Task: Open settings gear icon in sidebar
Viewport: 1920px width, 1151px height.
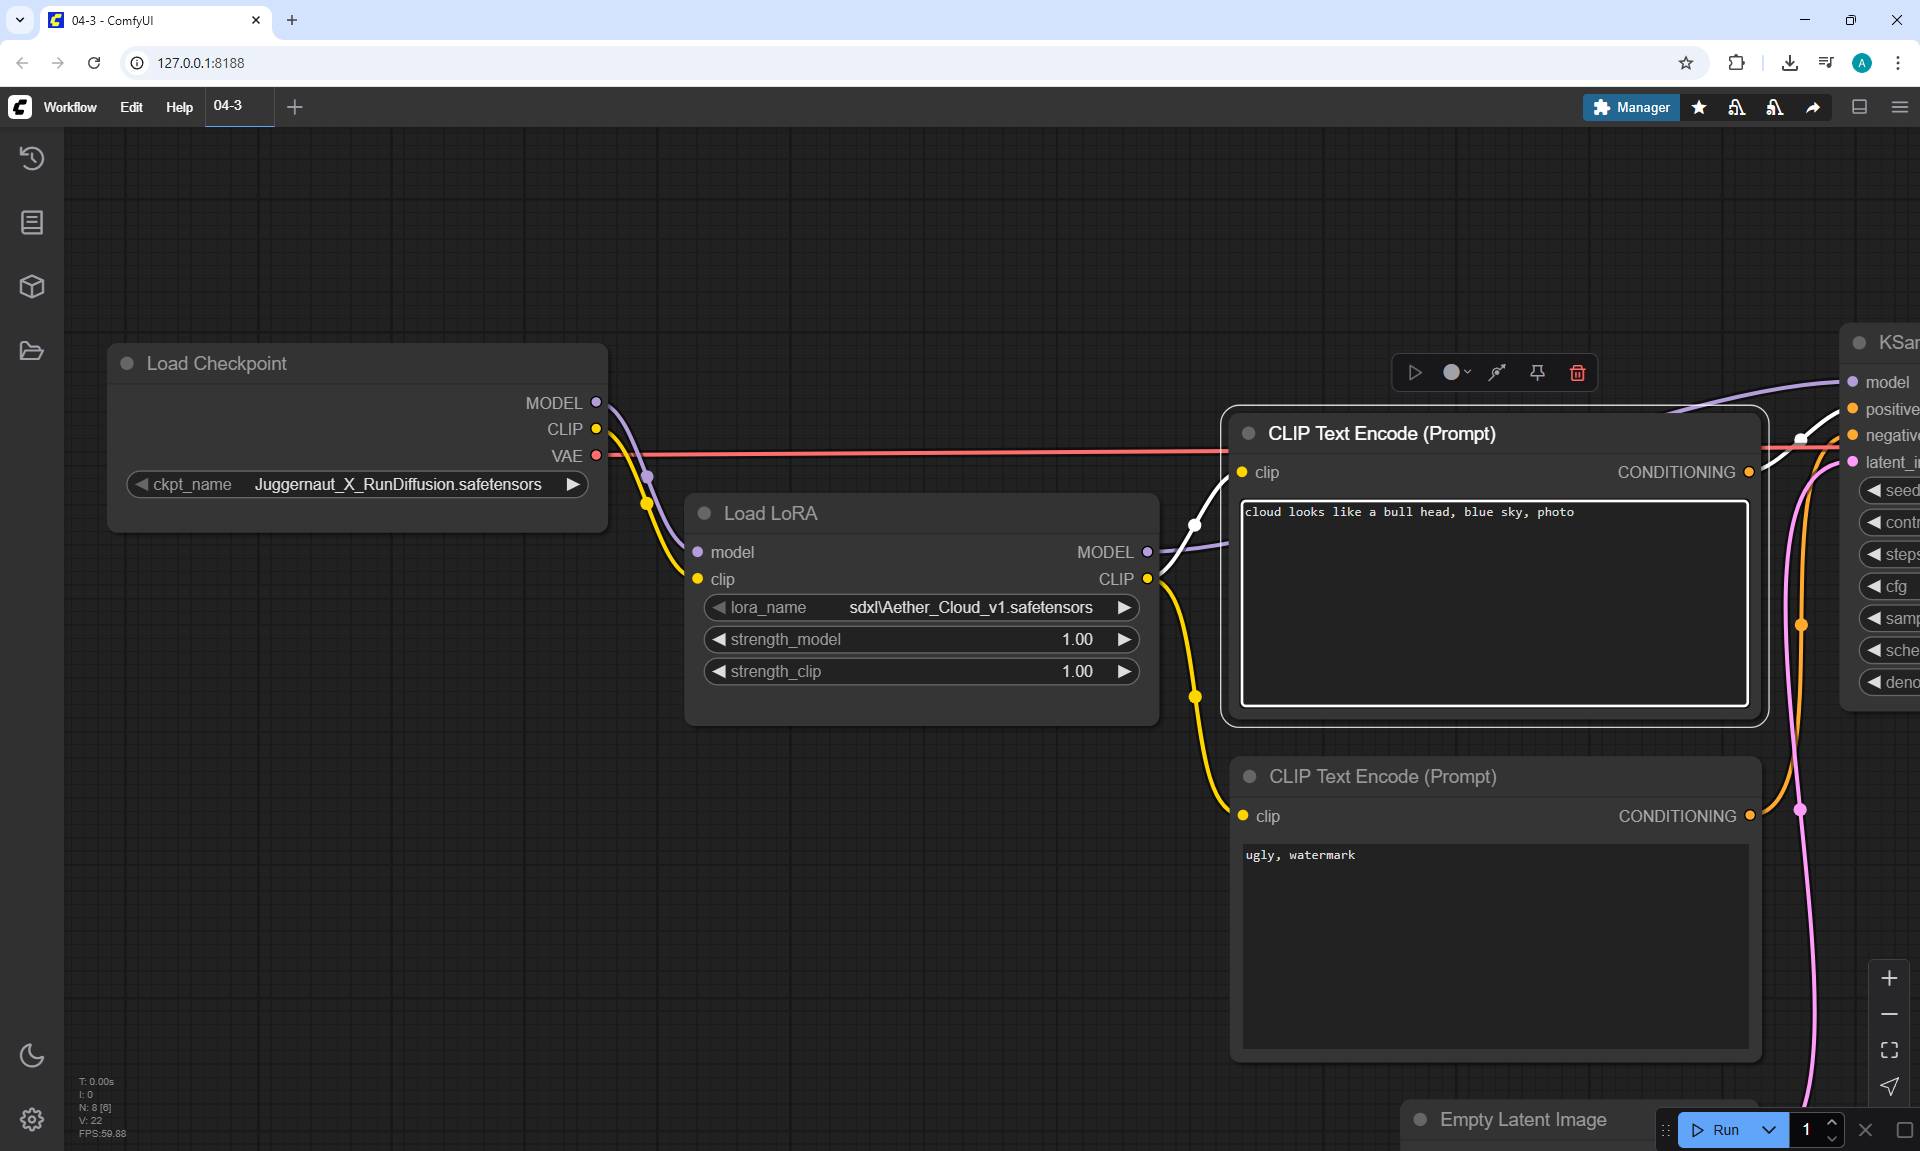Action: [32, 1119]
